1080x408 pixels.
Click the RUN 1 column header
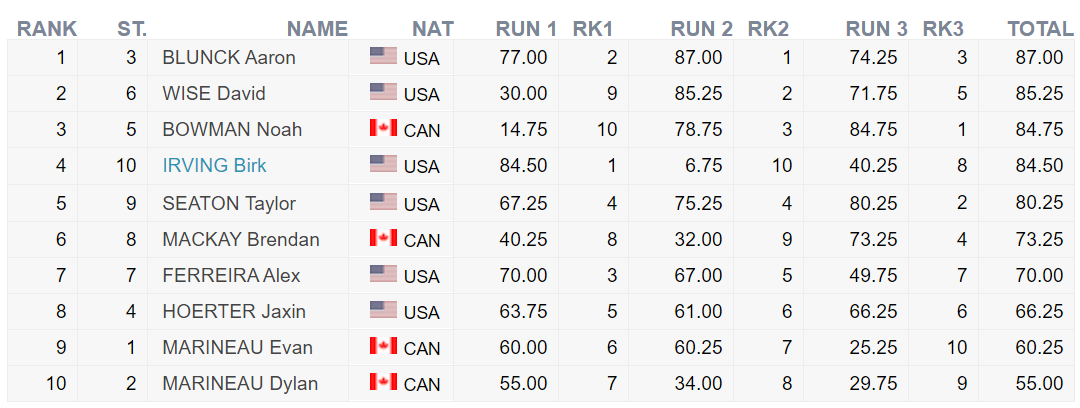526,29
